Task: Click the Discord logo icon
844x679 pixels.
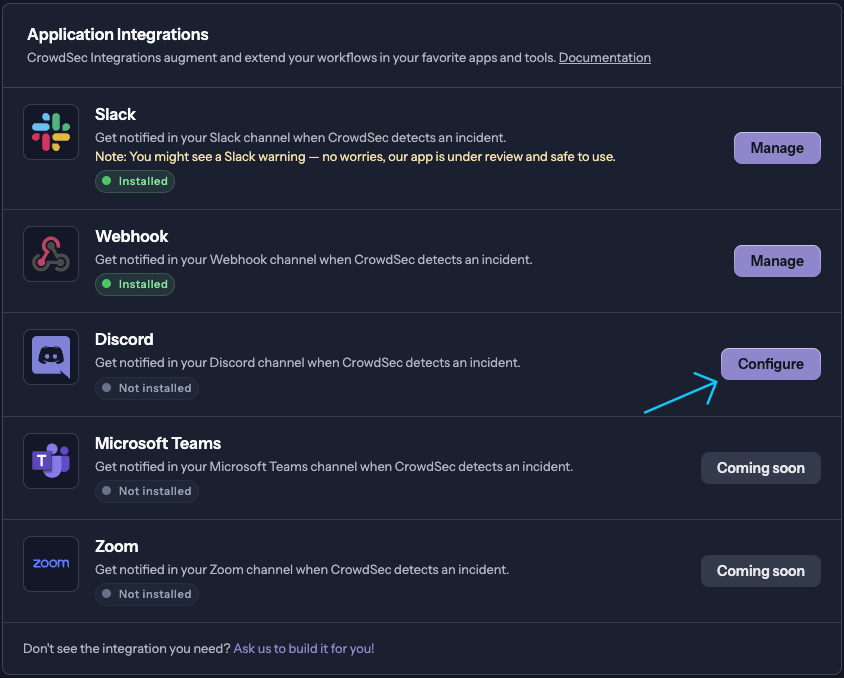Action: coord(51,357)
